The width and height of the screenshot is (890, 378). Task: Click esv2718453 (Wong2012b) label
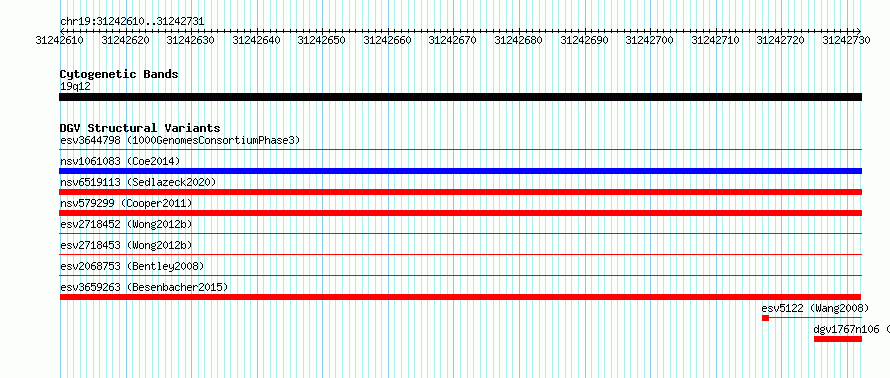pos(126,245)
